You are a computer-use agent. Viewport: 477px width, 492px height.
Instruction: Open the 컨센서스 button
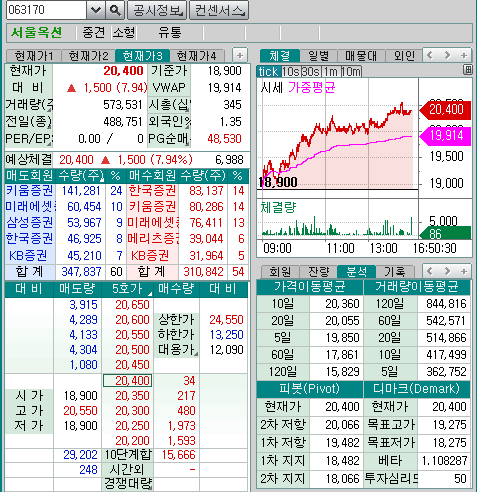click(219, 10)
